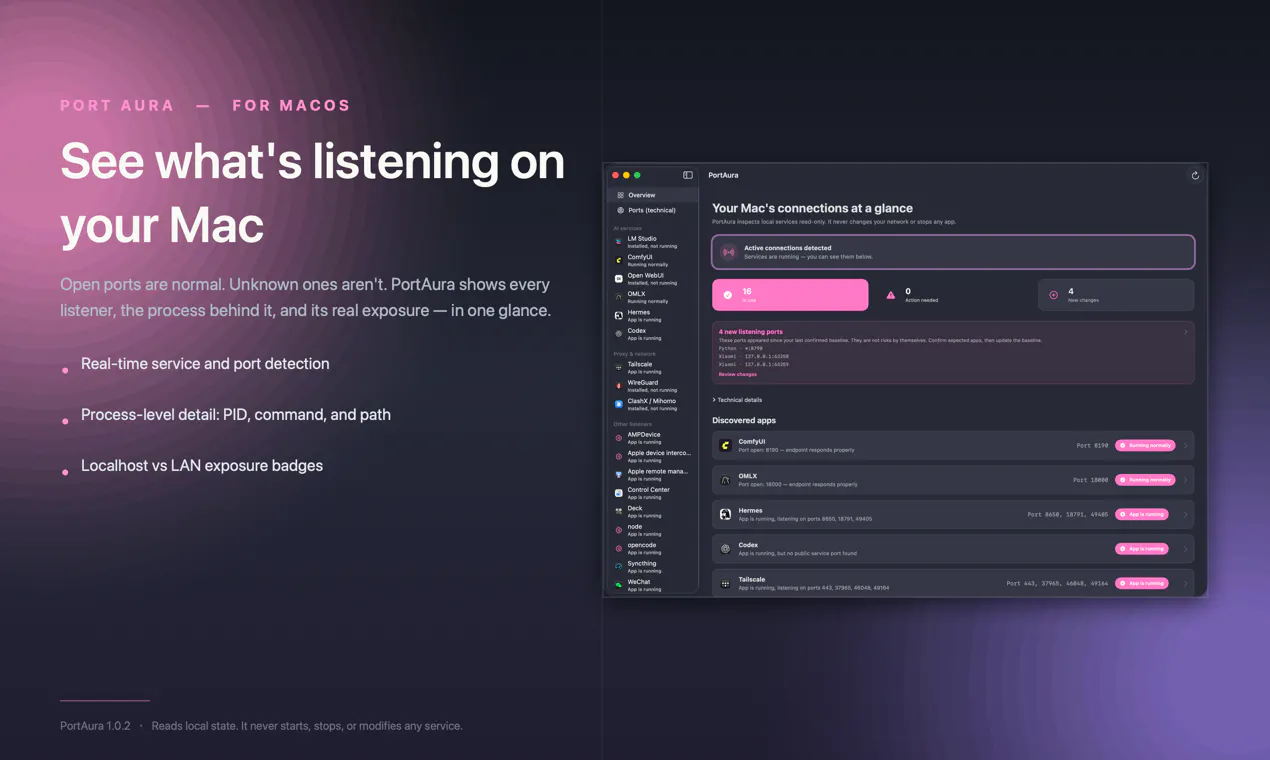Click 'Your Mac's connections at a glance' heading
Image resolution: width=1270 pixels, height=760 pixels.
click(x=812, y=208)
